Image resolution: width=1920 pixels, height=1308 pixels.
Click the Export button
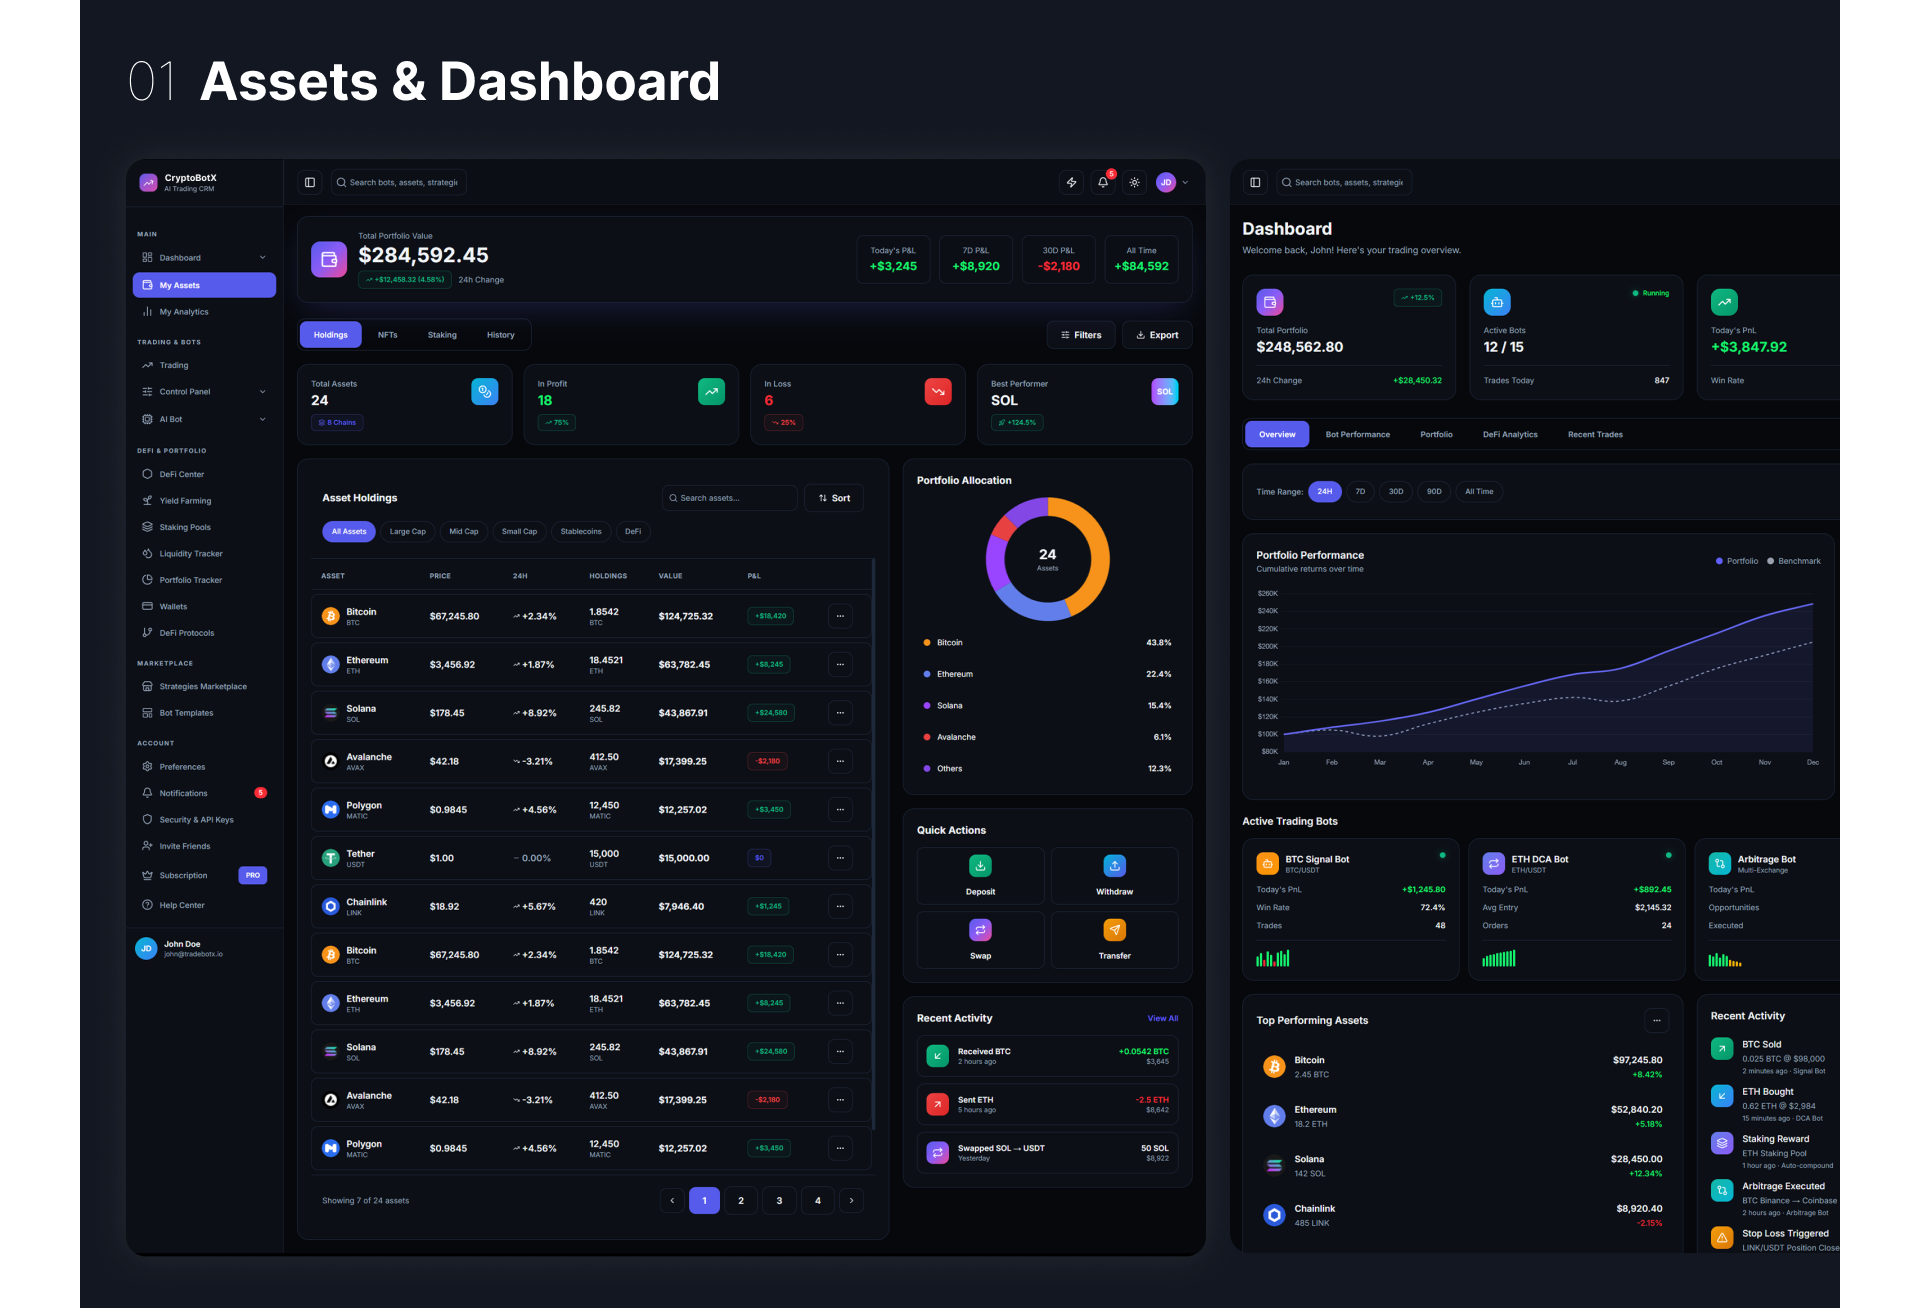[x=1157, y=335]
